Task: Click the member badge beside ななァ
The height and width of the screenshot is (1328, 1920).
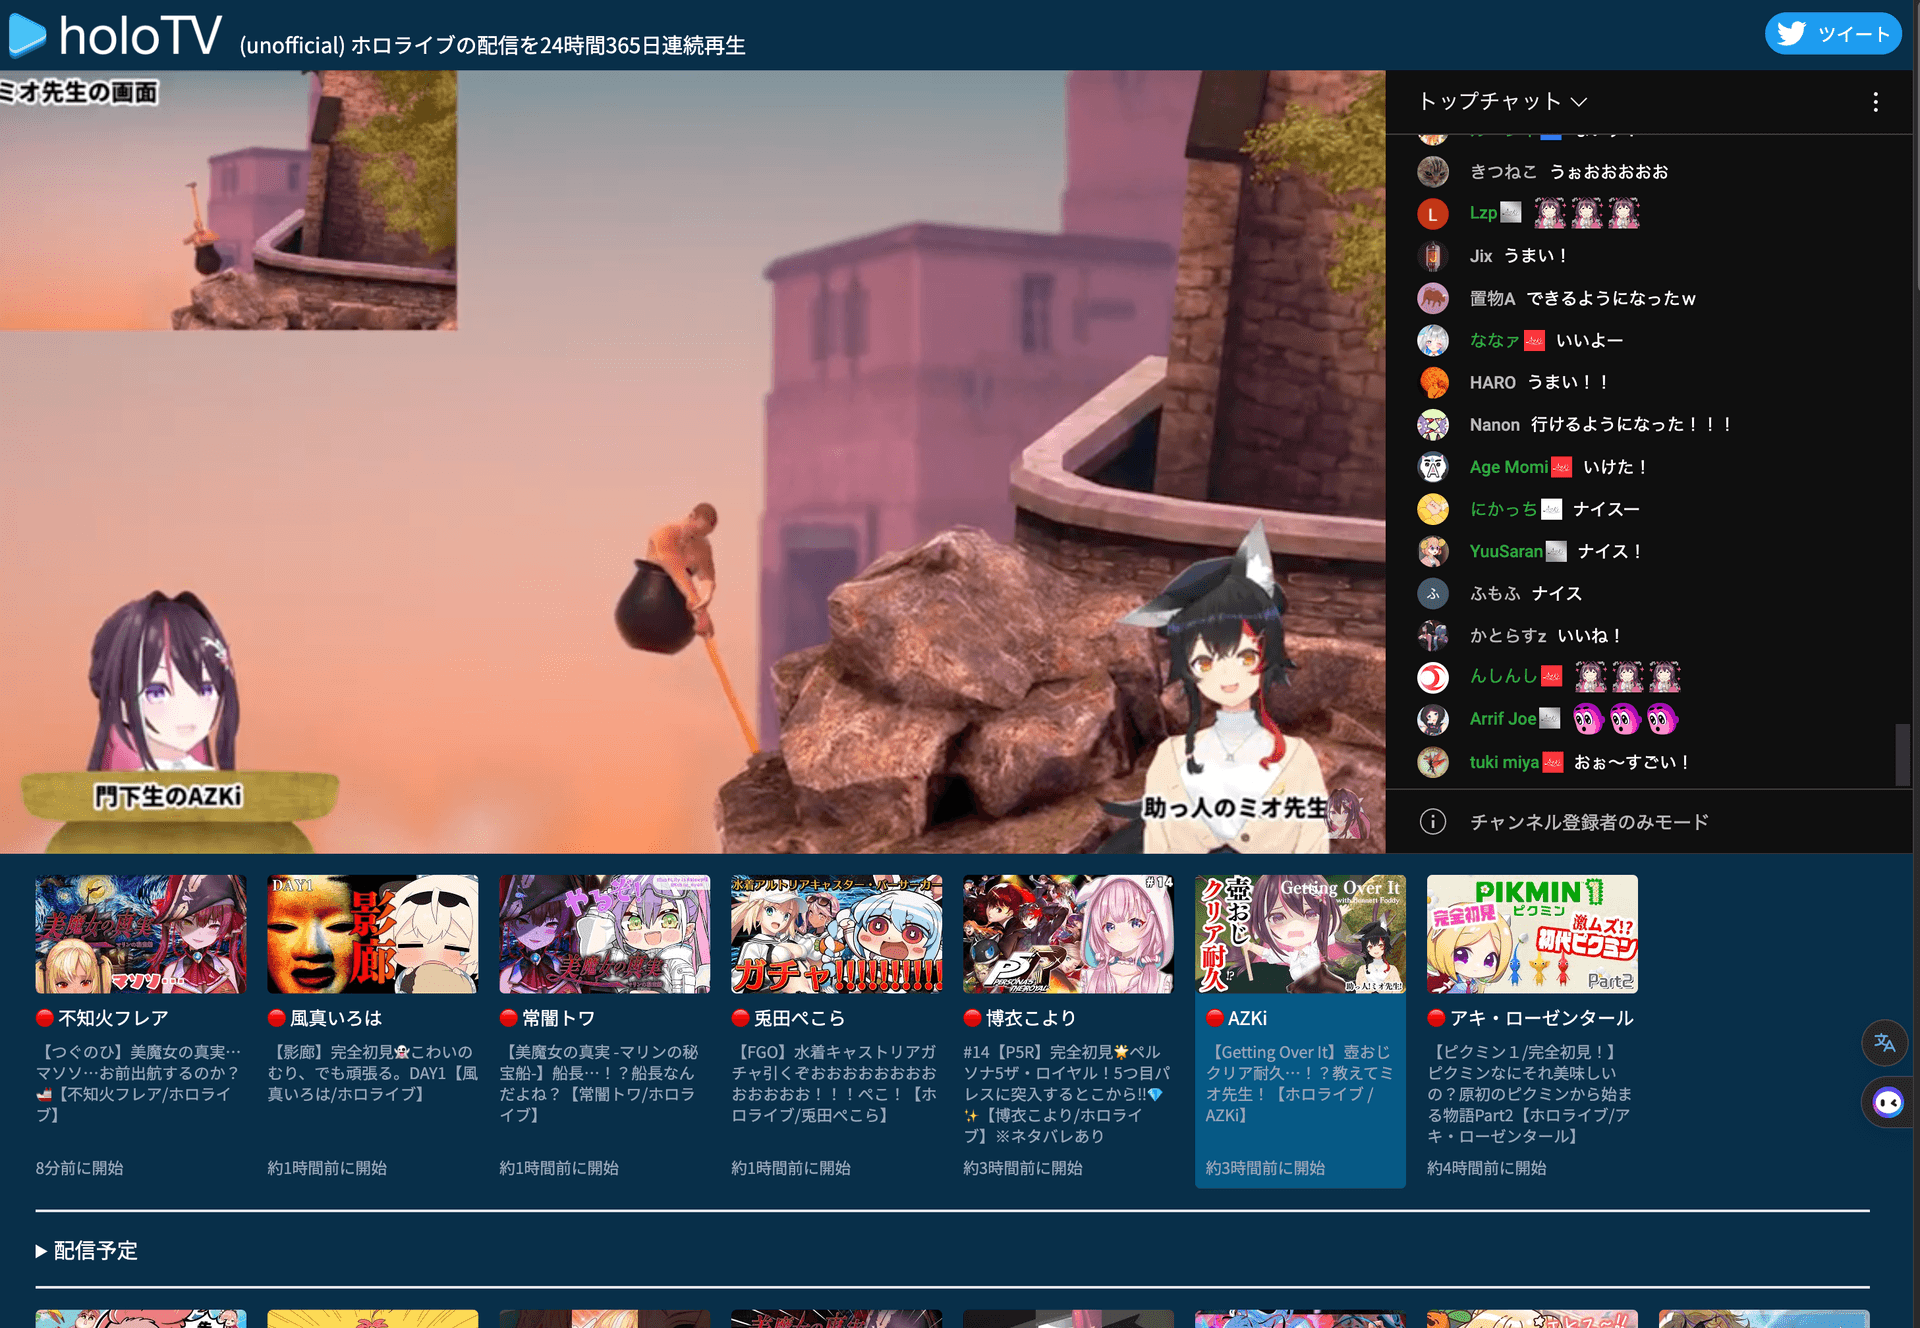Action: [1534, 341]
